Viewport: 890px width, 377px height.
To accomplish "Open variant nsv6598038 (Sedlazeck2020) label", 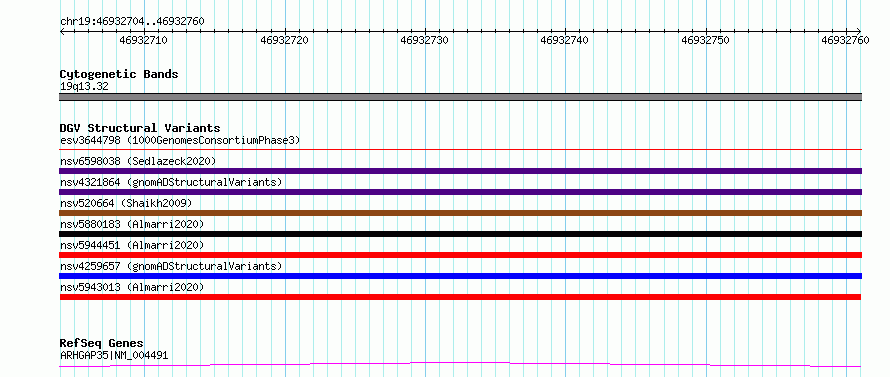I will coord(138,161).
